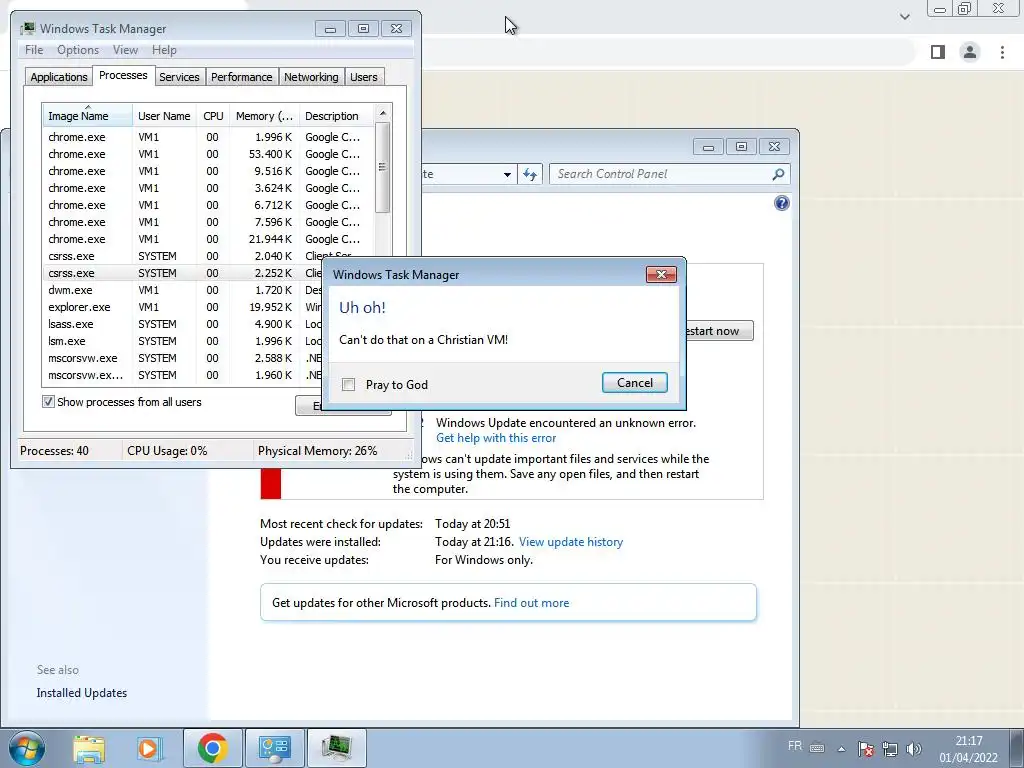Sort processes by CPU column
Screen dimensions: 1024x768
(213, 116)
